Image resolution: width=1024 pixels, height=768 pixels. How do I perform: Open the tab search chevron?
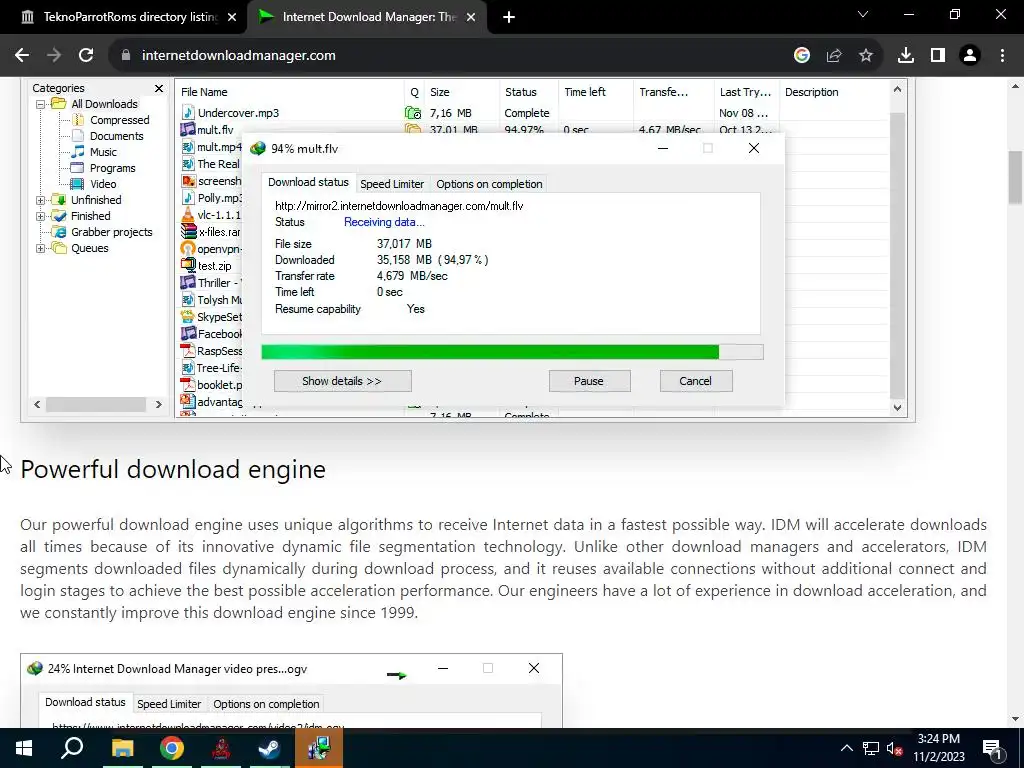coord(863,14)
